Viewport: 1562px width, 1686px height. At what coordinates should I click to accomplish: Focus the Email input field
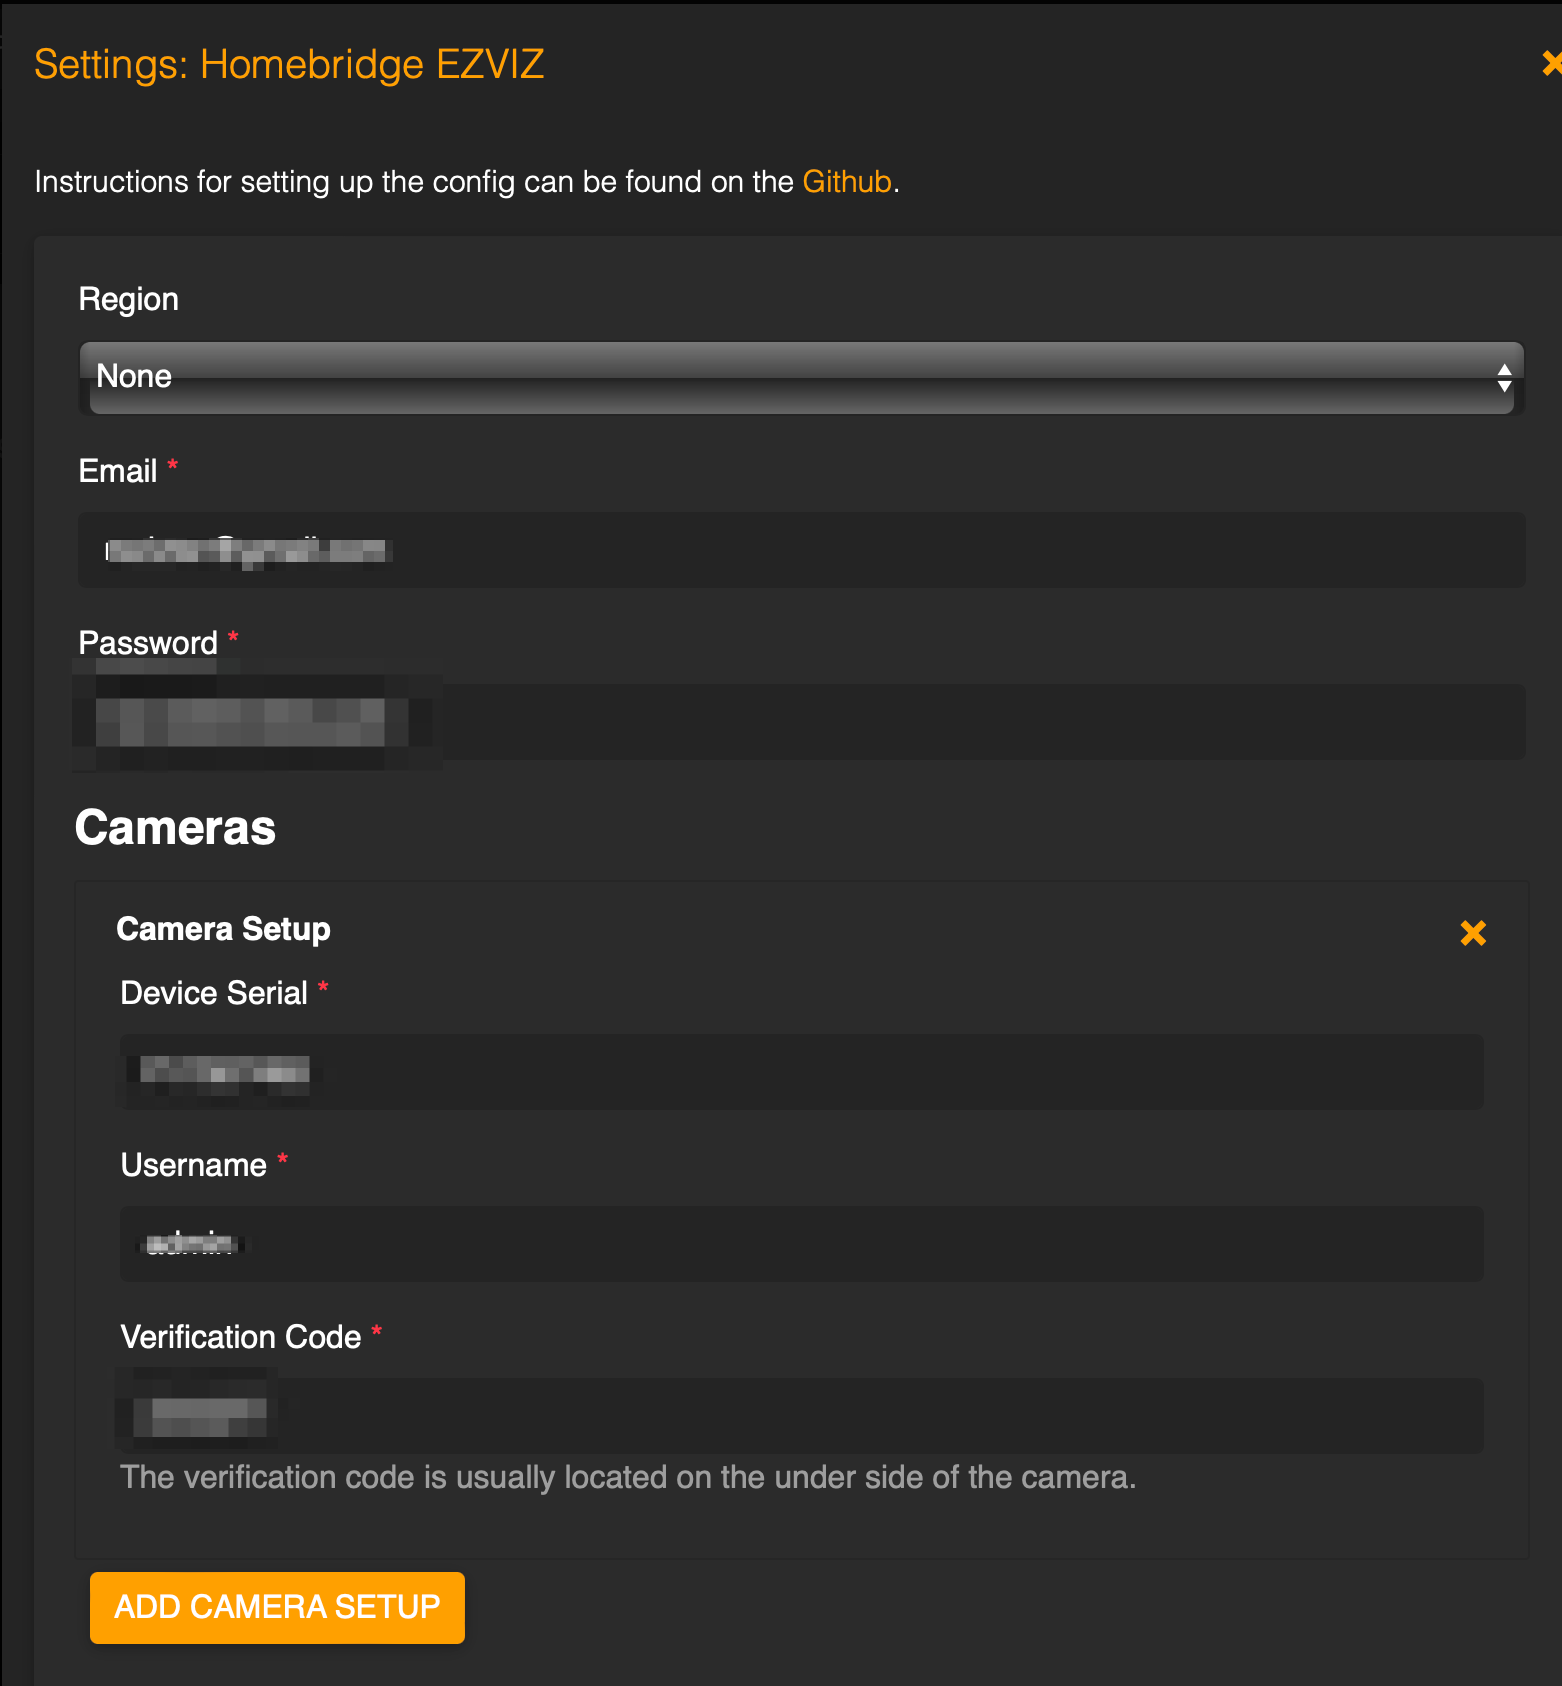click(801, 550)
